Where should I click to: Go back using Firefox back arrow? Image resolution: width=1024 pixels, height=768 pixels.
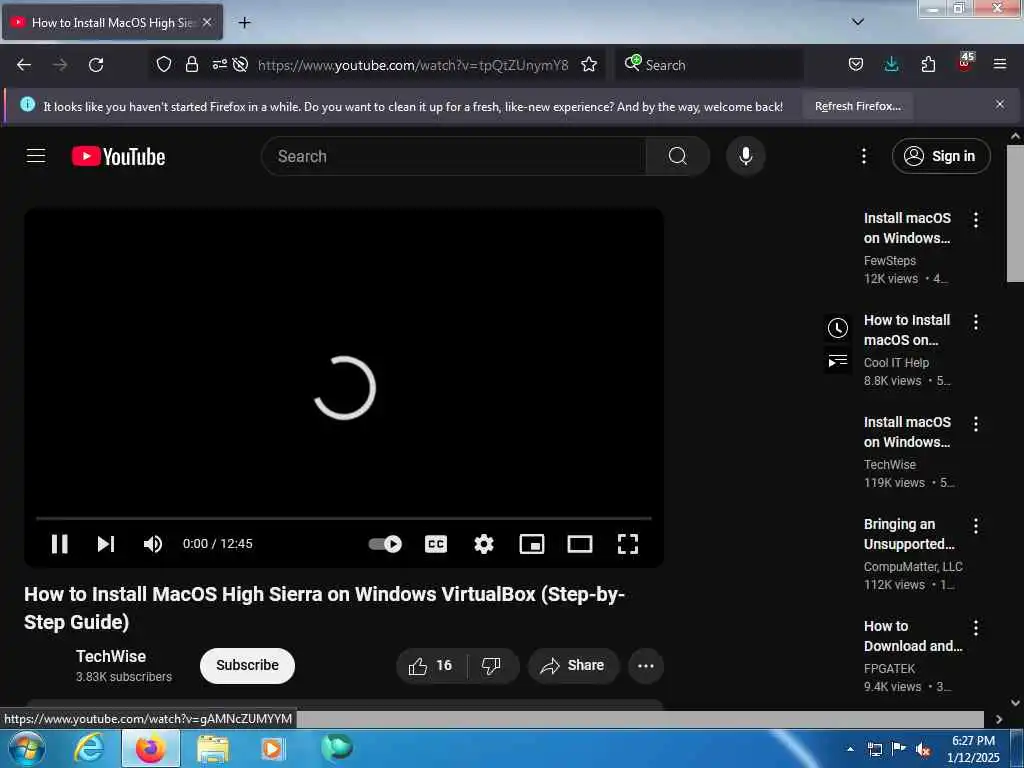tap(24, 65)
